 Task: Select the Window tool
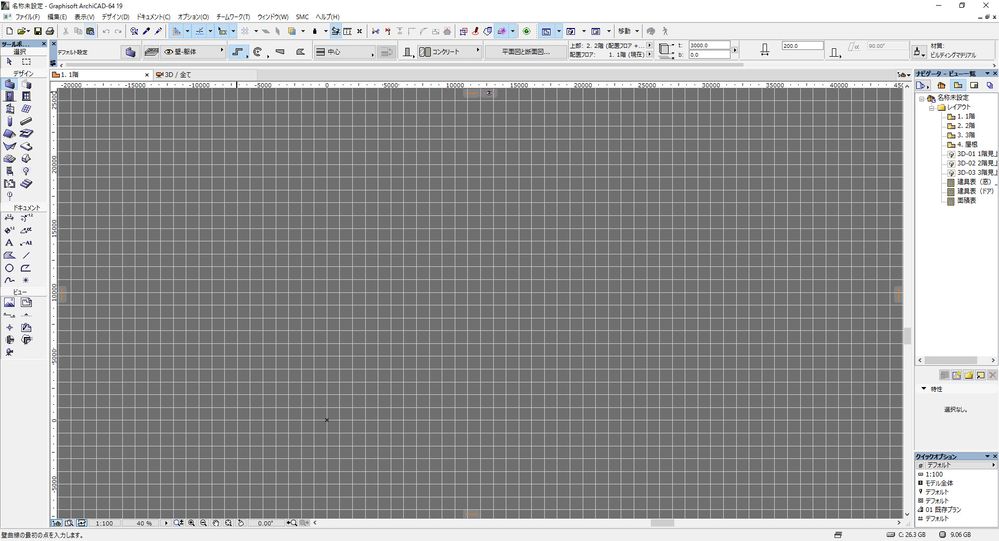click(26, 96)
